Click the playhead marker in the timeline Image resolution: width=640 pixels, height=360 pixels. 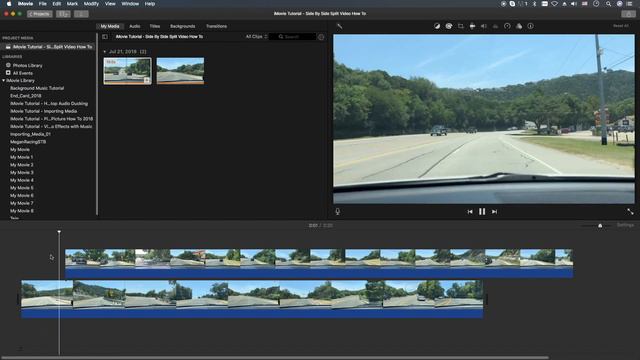click(59, 232)
